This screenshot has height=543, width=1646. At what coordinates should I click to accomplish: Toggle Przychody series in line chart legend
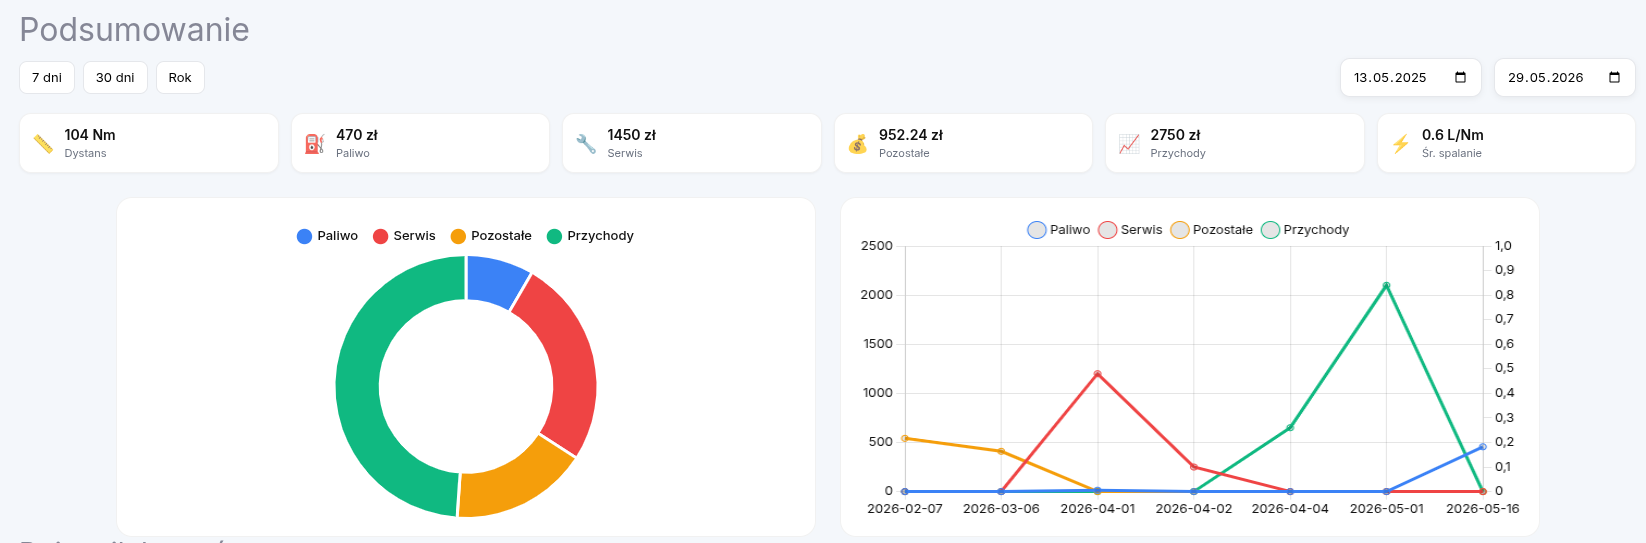coord(1305,230)
